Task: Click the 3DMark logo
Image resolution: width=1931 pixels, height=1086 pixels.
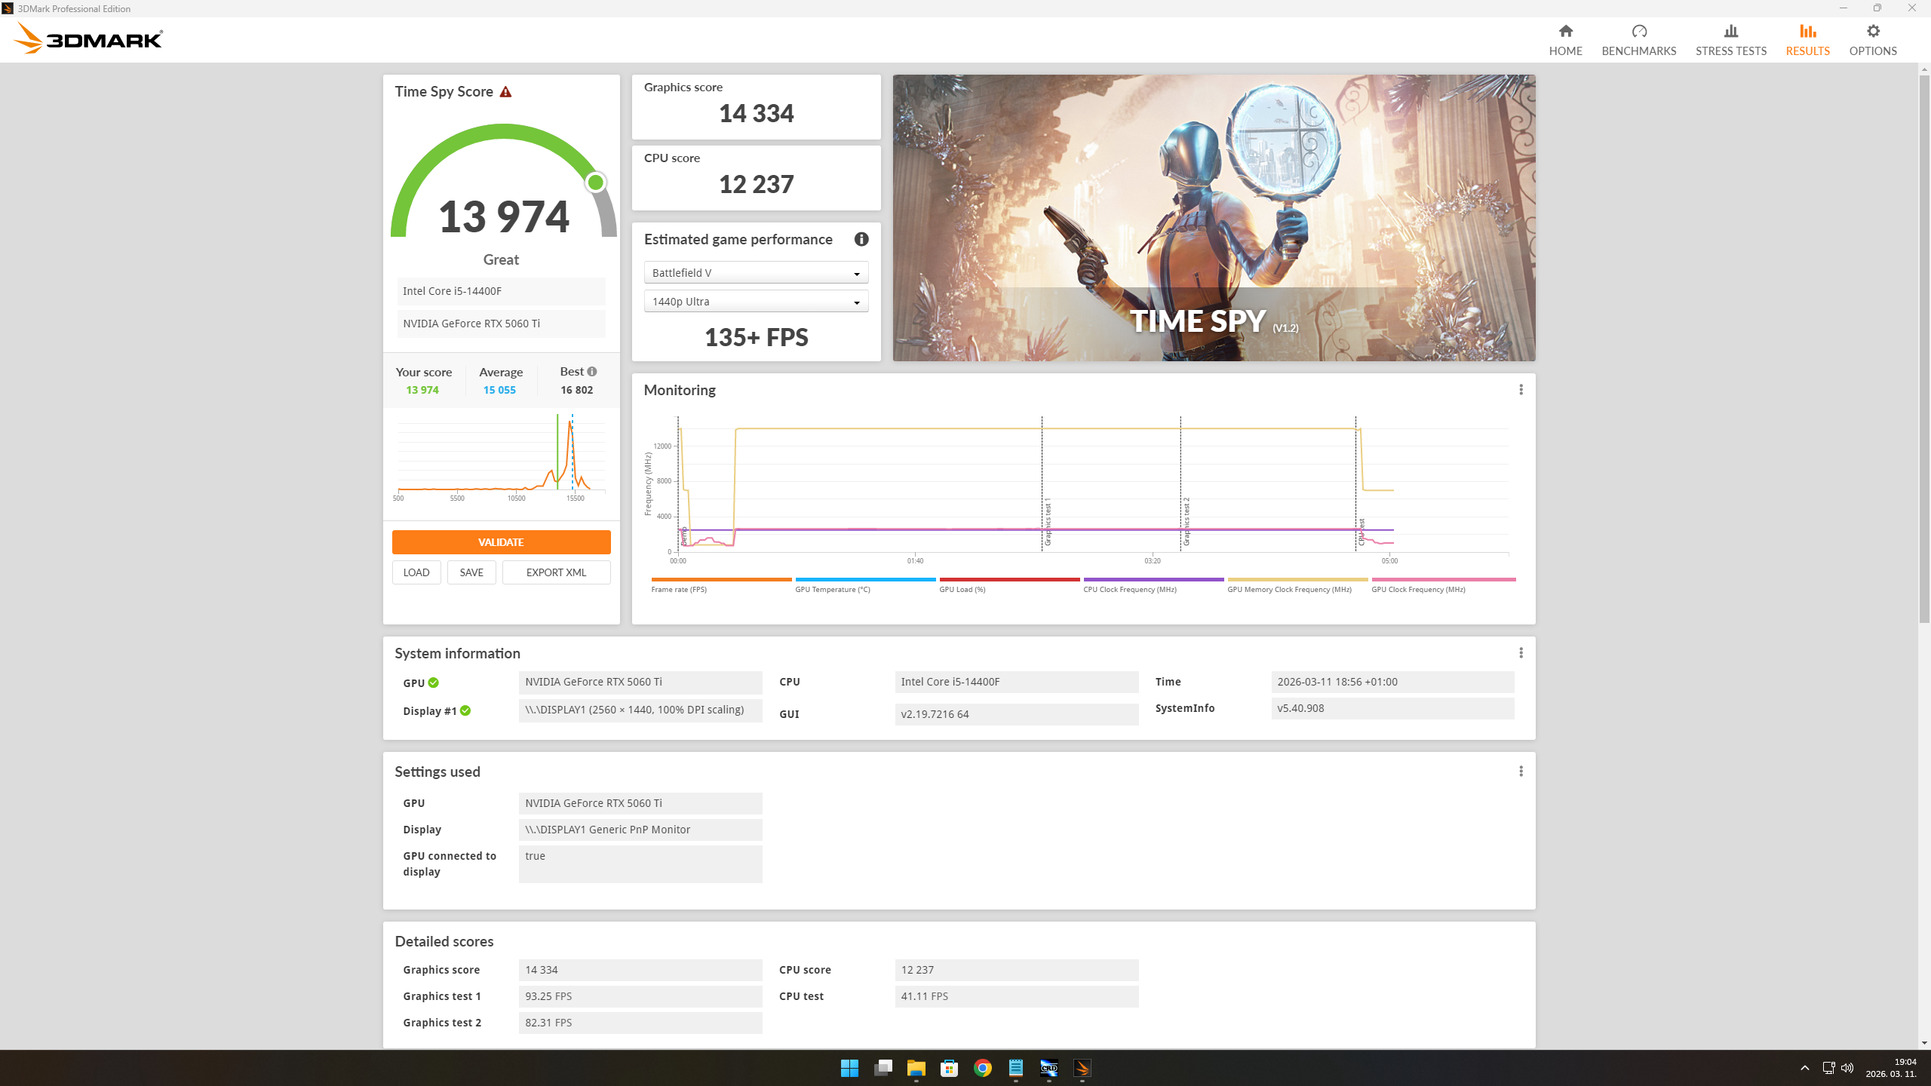Action: (88, 39)
